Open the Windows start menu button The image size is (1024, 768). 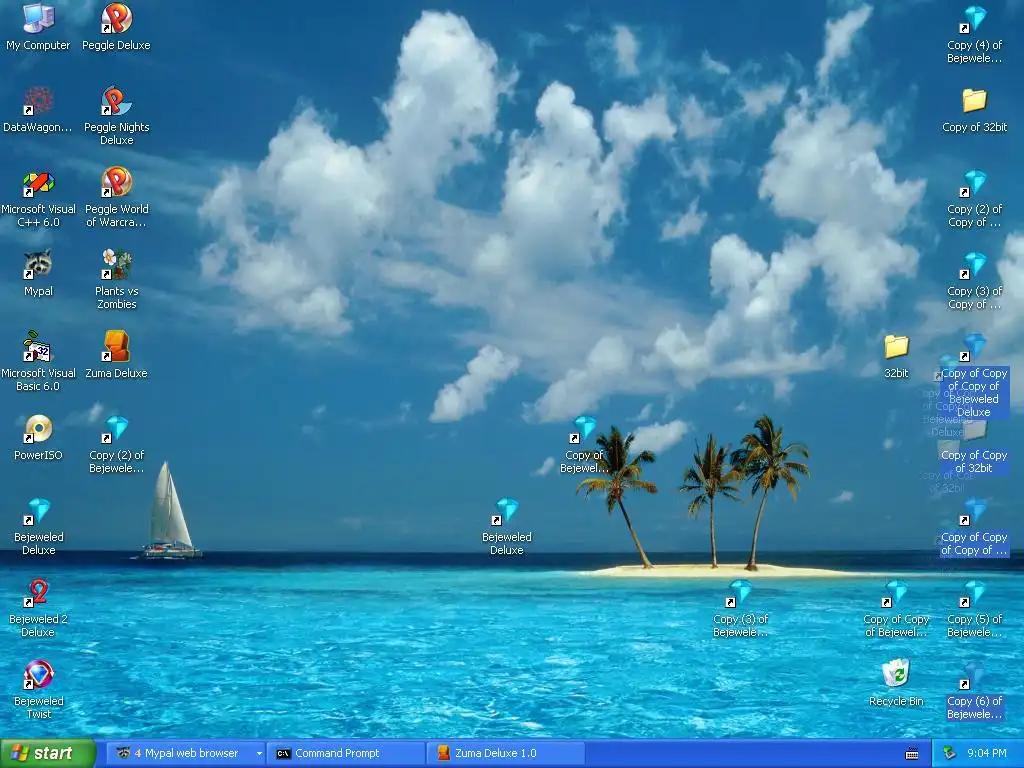pyautogui.click(x=48, y=753)
